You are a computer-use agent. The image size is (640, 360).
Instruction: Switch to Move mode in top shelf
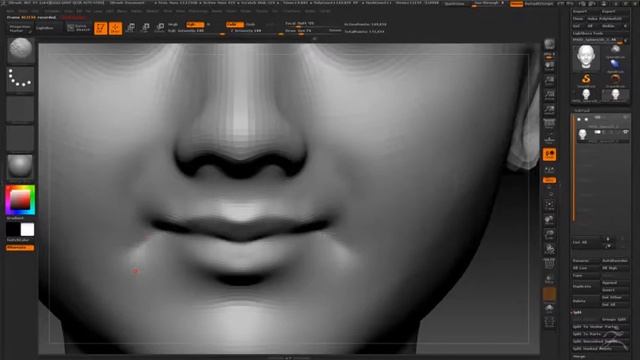pos(131,28)
